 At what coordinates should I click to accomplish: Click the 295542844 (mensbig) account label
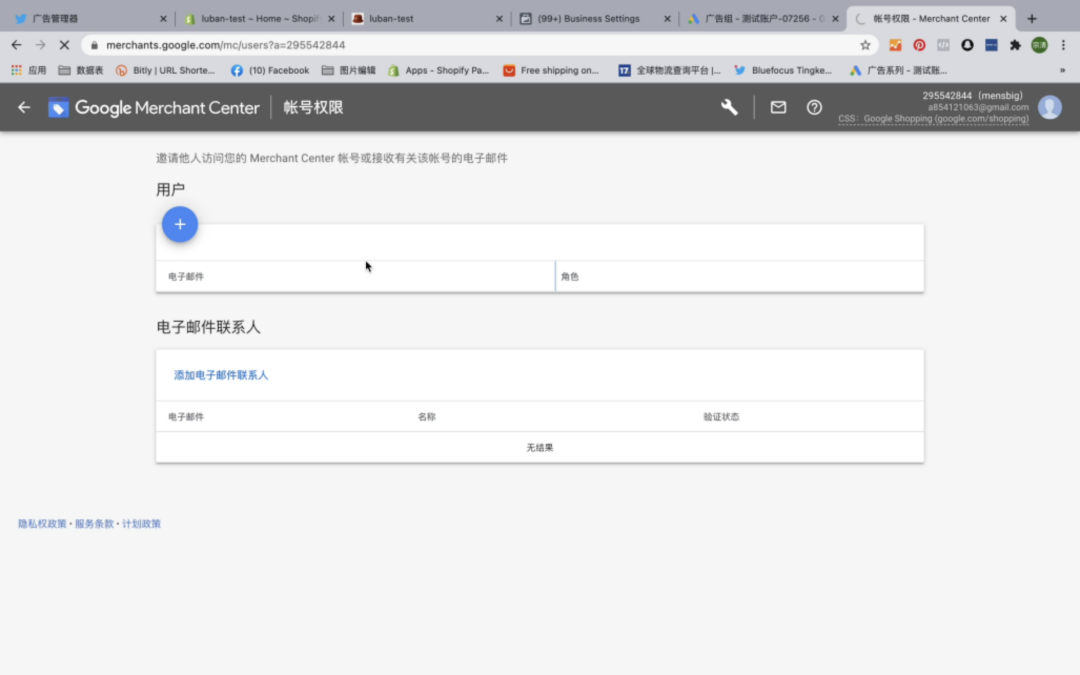(x=973, y=96)
